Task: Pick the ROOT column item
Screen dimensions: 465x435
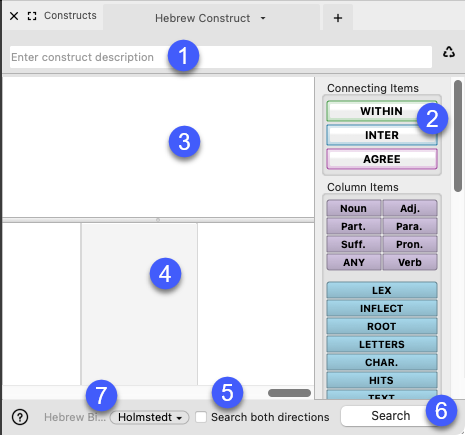Action: pos(382,326)
